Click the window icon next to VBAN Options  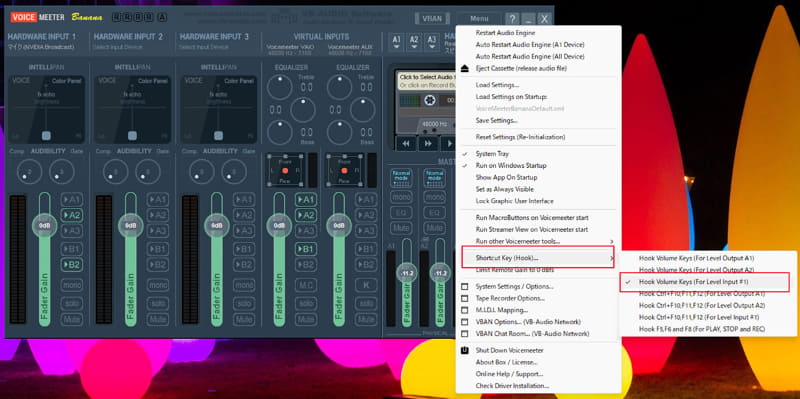coord(464,322)
